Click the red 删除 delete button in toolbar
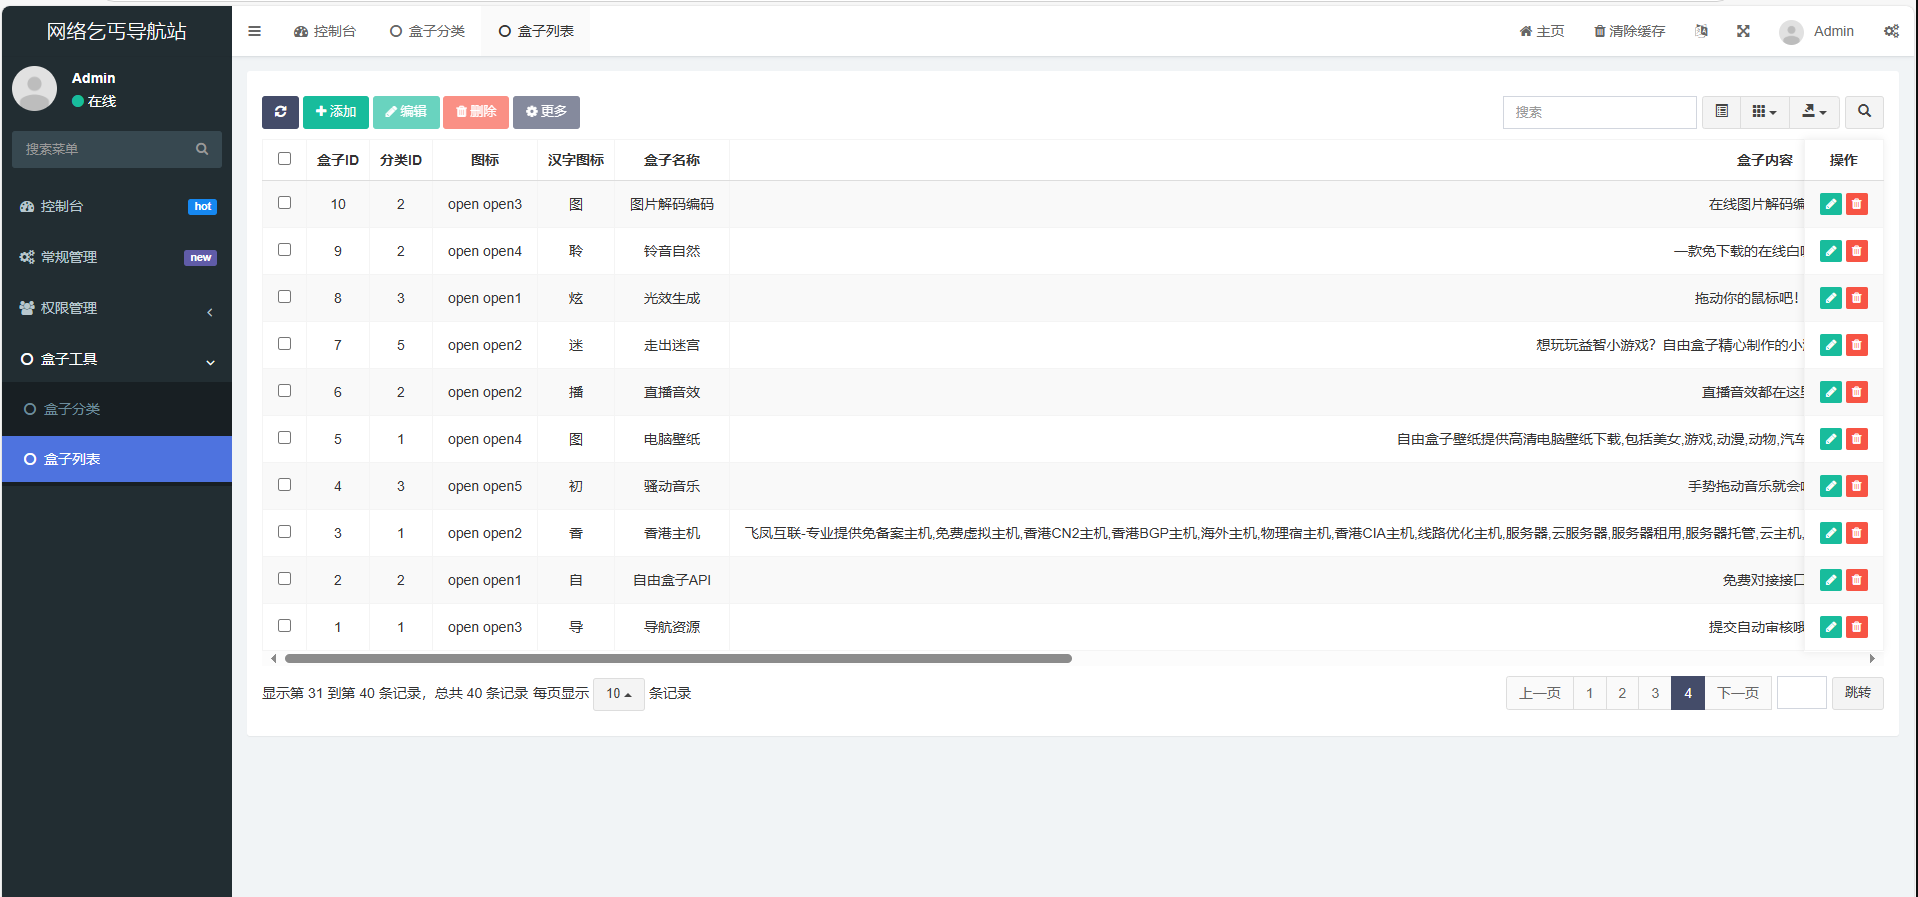The width and height of the screenshot is (1918, 897). point(476,112)
